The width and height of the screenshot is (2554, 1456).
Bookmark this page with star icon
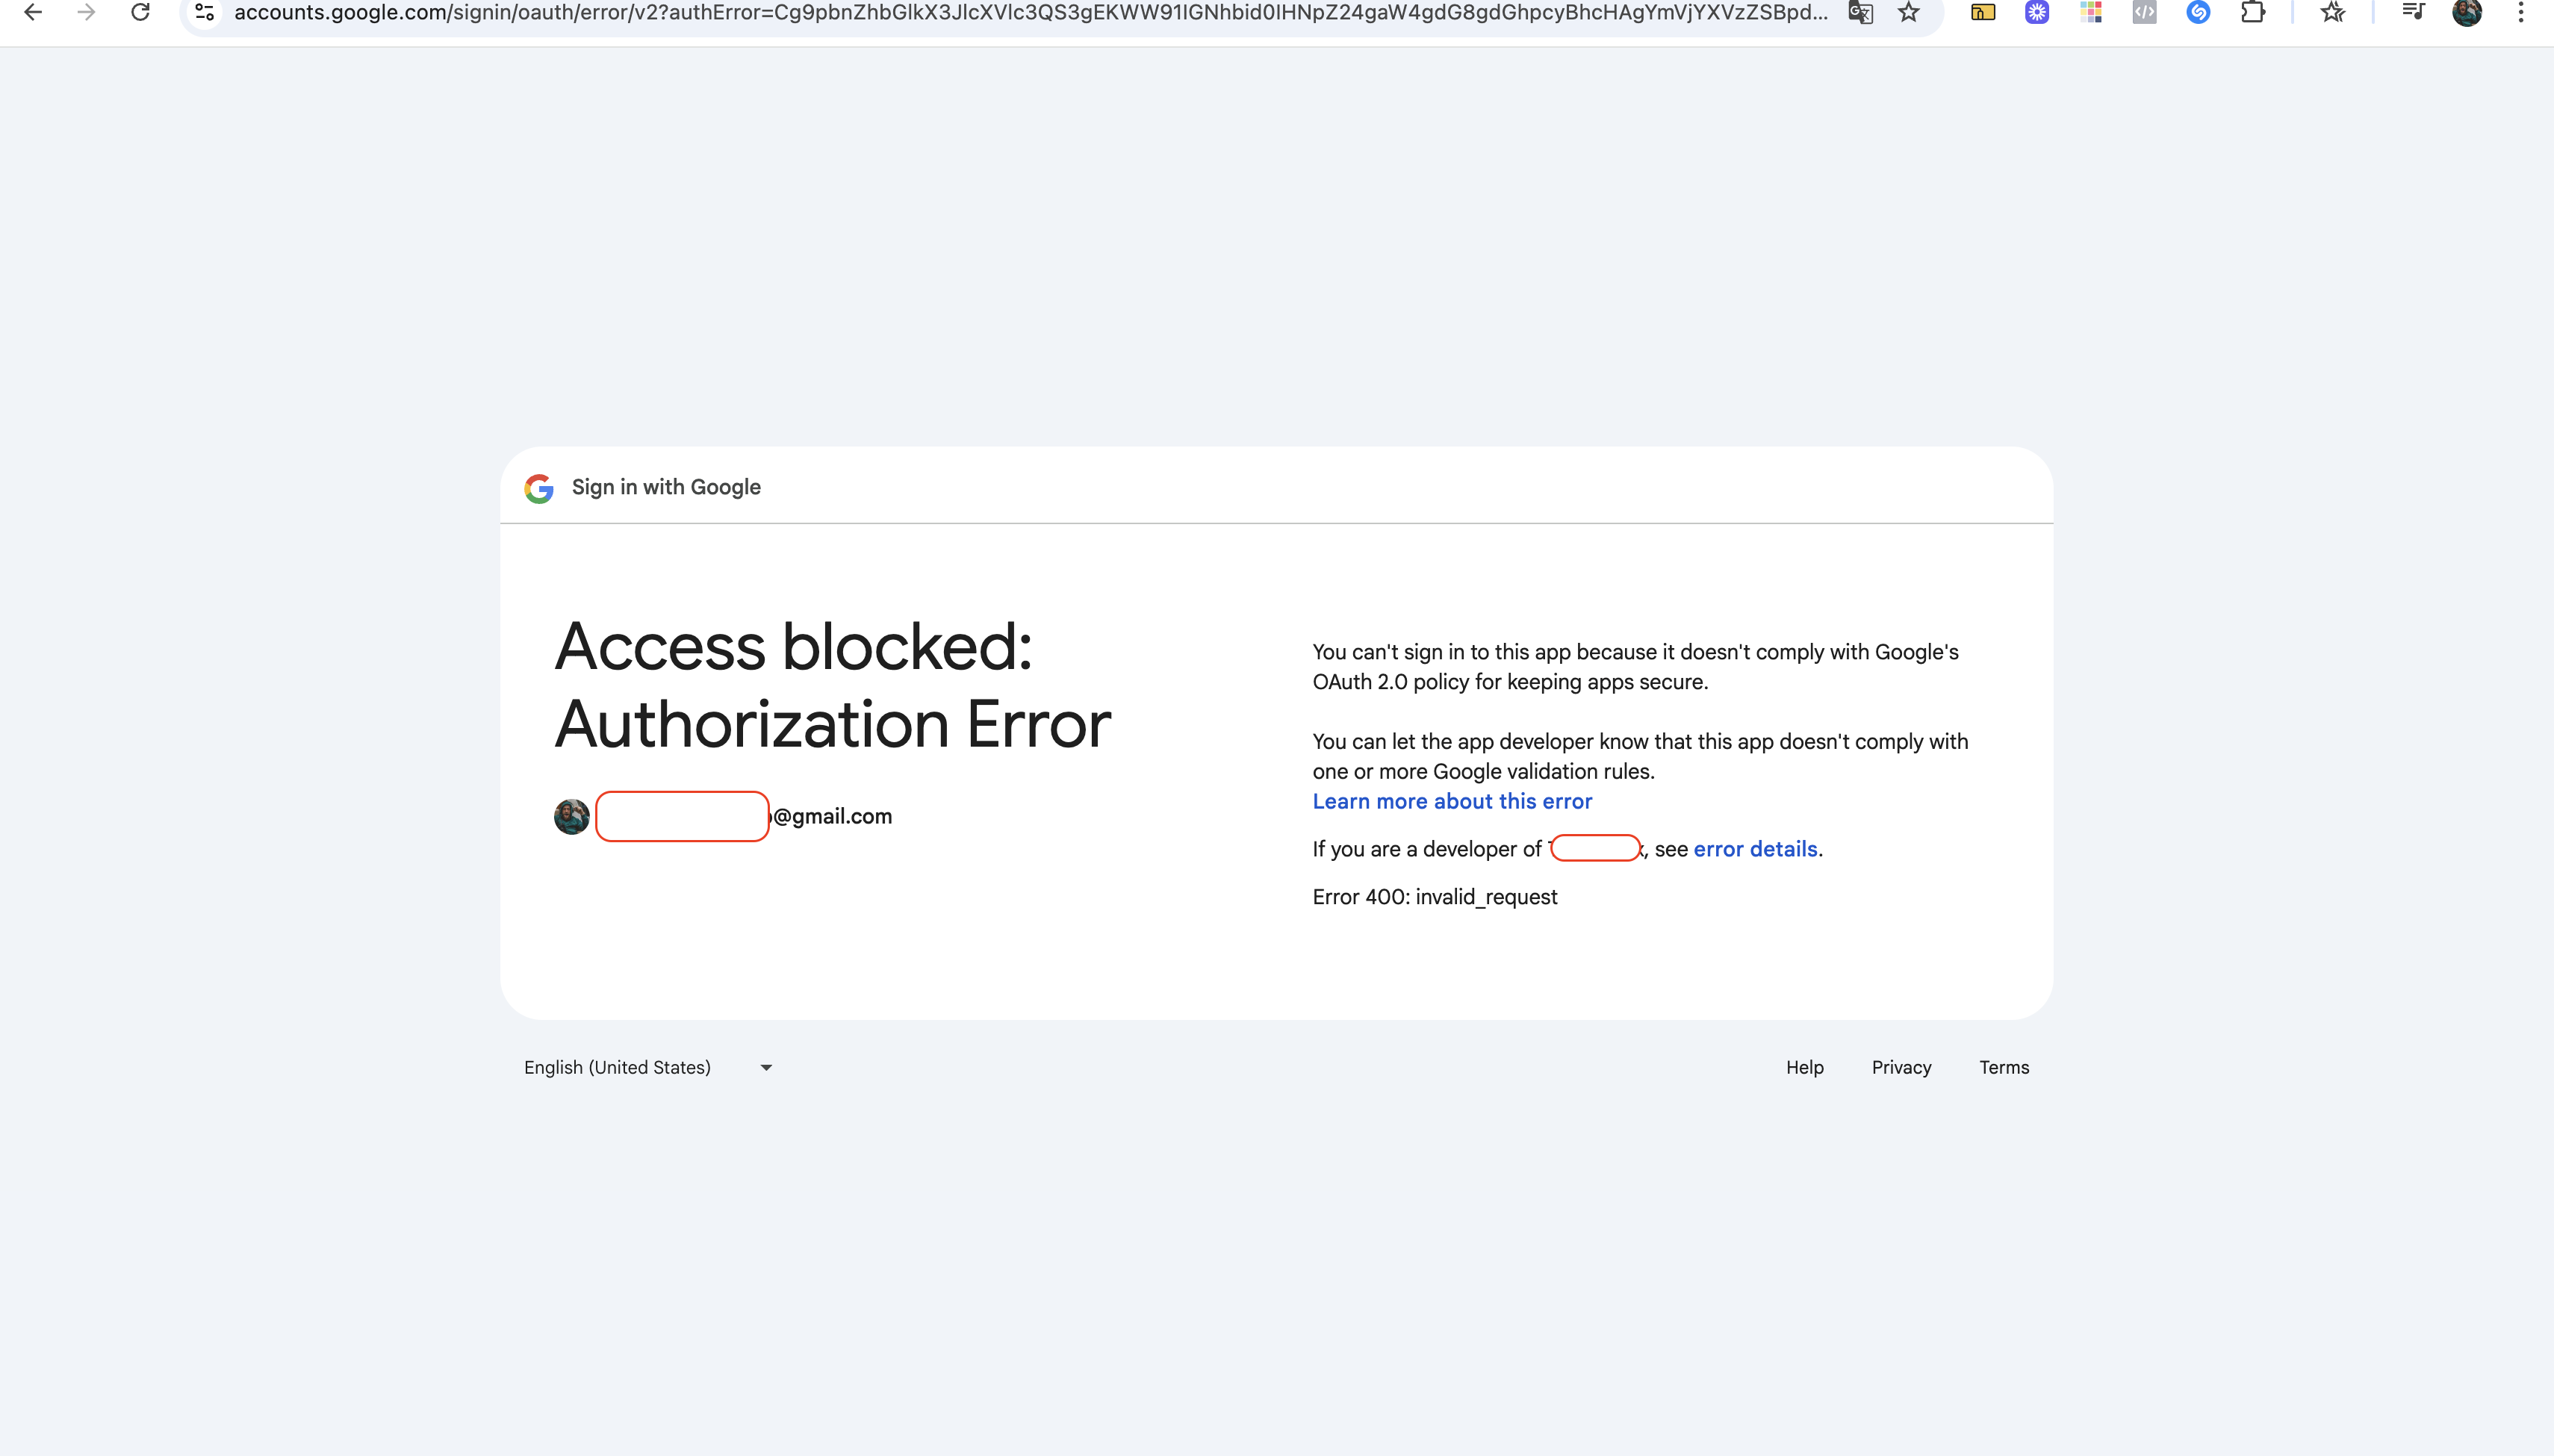tap(1909, 12)
